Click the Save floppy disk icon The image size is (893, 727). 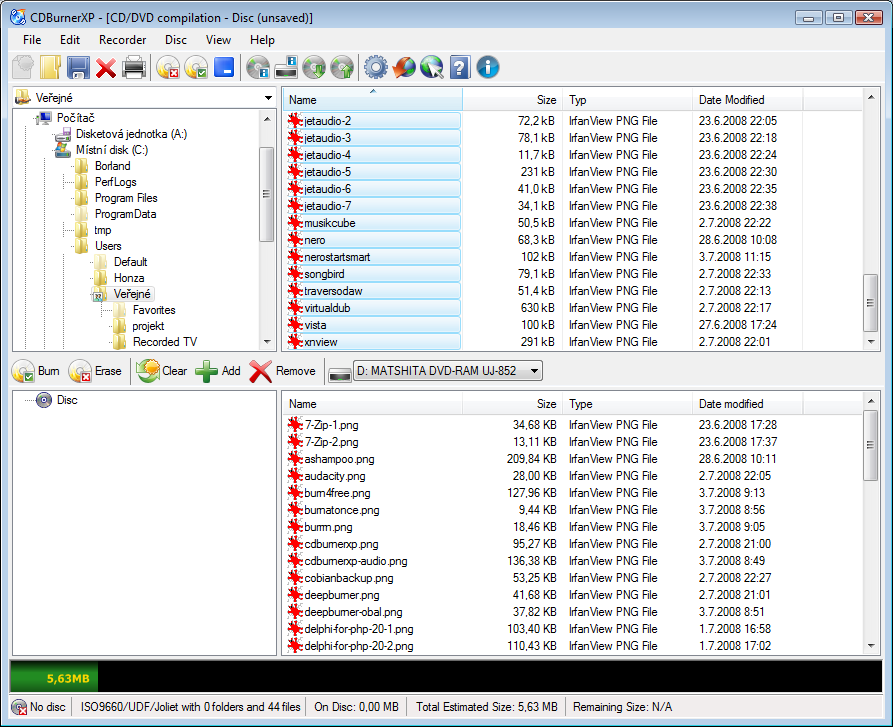[78, 67]
